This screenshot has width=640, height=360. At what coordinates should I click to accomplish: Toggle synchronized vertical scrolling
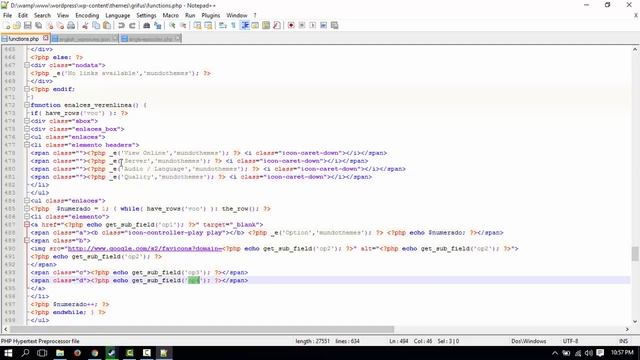point(197,25)
